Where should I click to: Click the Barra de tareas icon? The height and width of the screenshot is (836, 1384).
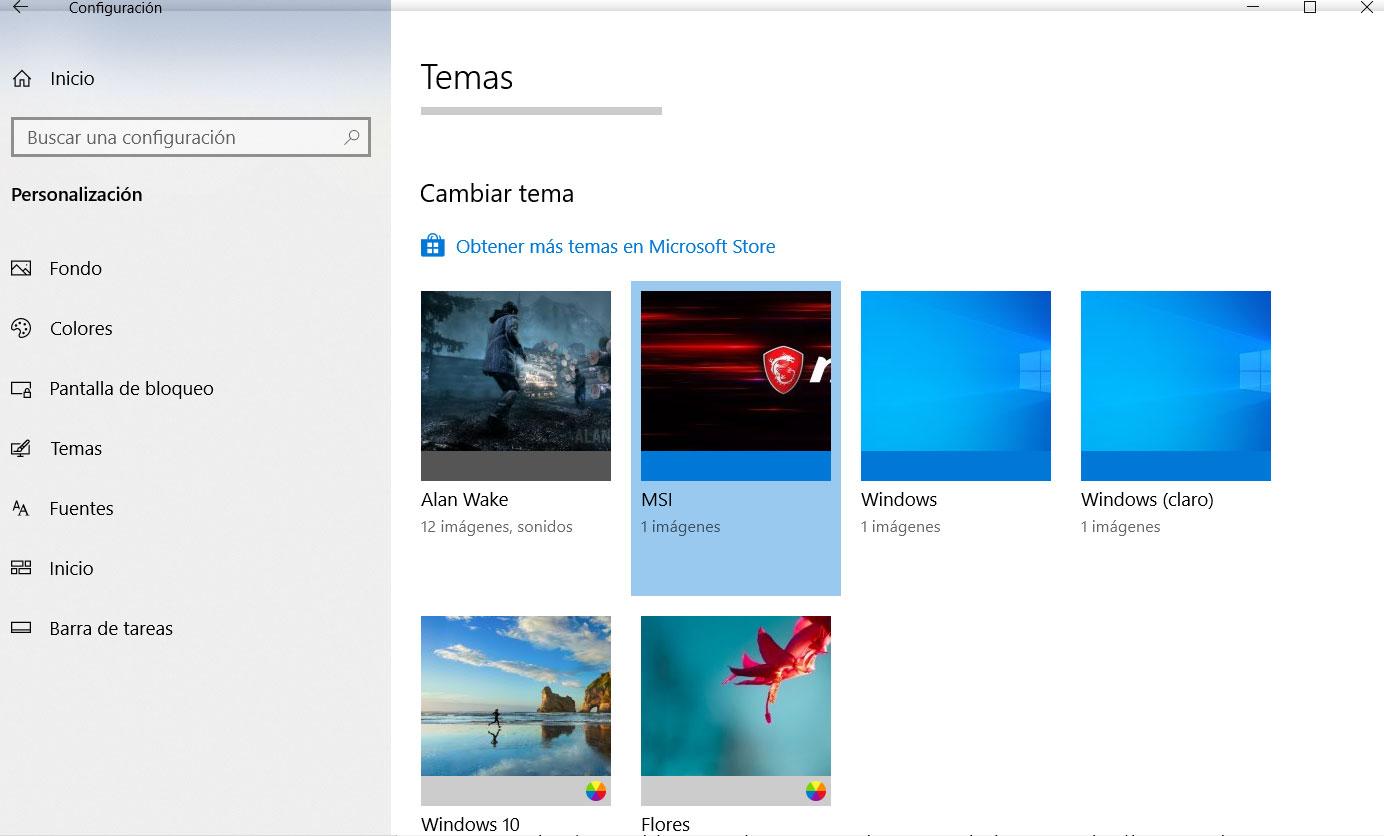pyautogui.click(x=21, y=628)
